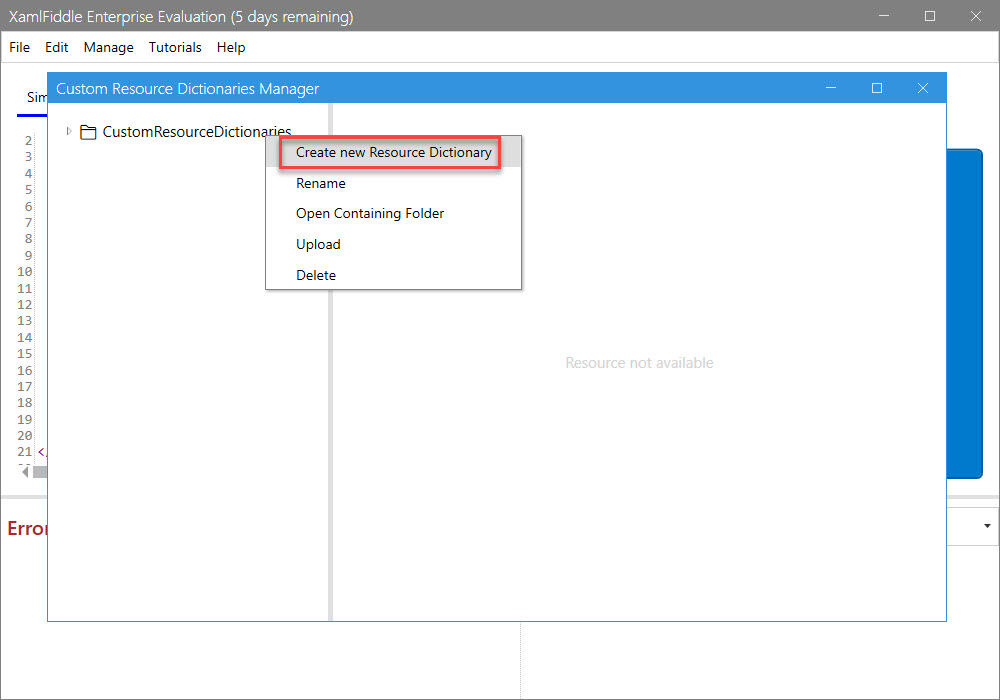Open the Help menu
Screen dimensions: 1000x700
tap(231, 47)
